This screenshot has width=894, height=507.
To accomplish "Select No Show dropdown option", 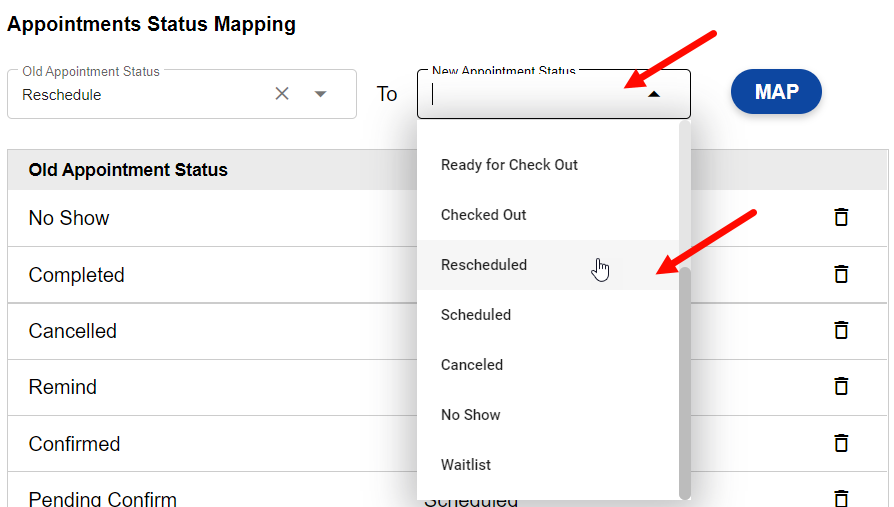I will (x=470, y=415).
